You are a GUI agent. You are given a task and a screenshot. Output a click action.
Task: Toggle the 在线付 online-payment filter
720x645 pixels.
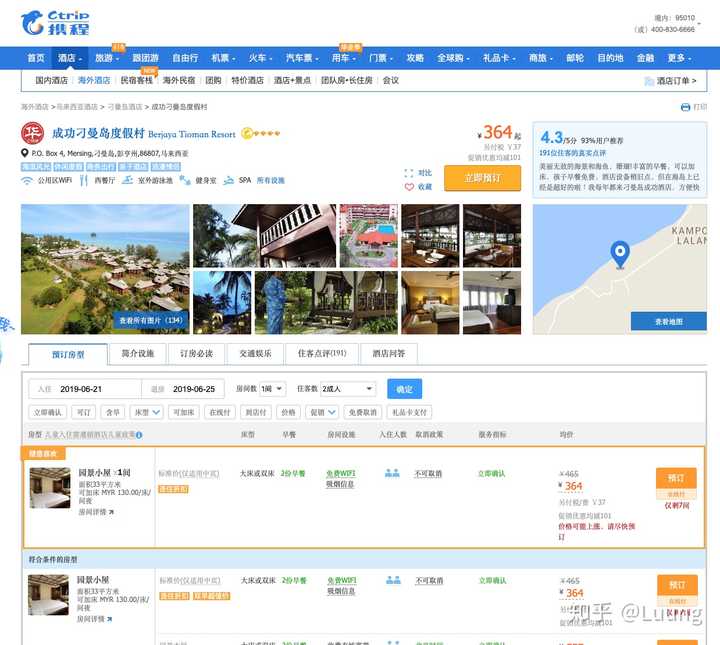point(219,412)
